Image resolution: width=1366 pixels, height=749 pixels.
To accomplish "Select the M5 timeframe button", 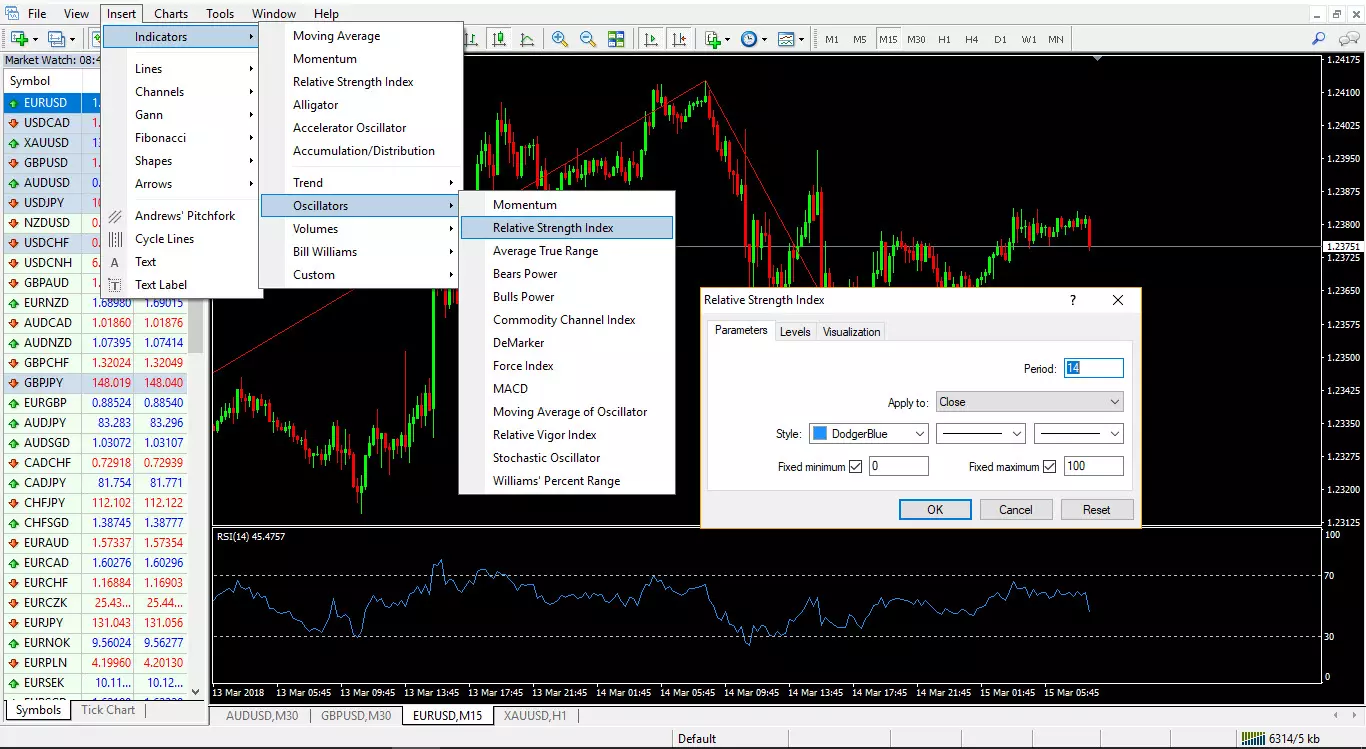I will [860, 39].
